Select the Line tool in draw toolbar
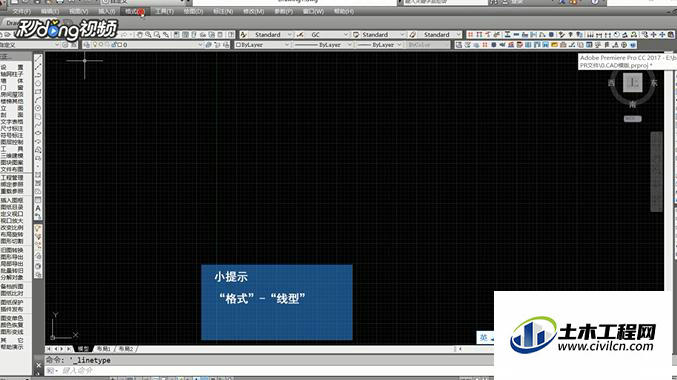The width and height of the screenshot is (677, 380). click(38, 59)
